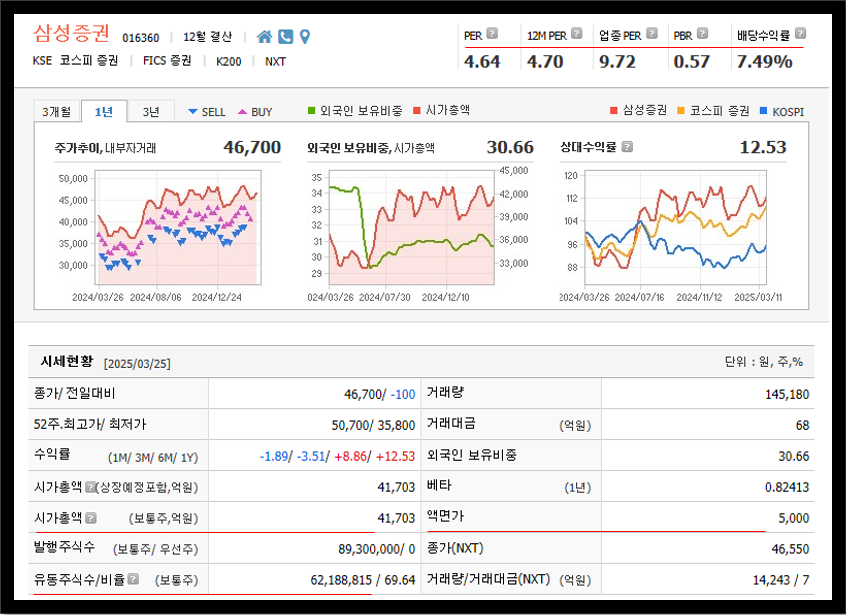Click blue KOSPI legend swatch

[x=763, y=111]
